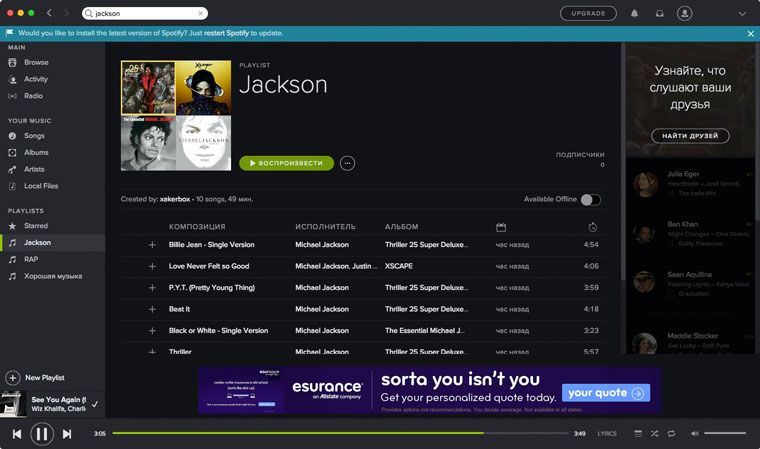The width and height of the screenshot is (760, 449).
Task: Toggle Available Offline switch
Action: (x=590, y=199)
